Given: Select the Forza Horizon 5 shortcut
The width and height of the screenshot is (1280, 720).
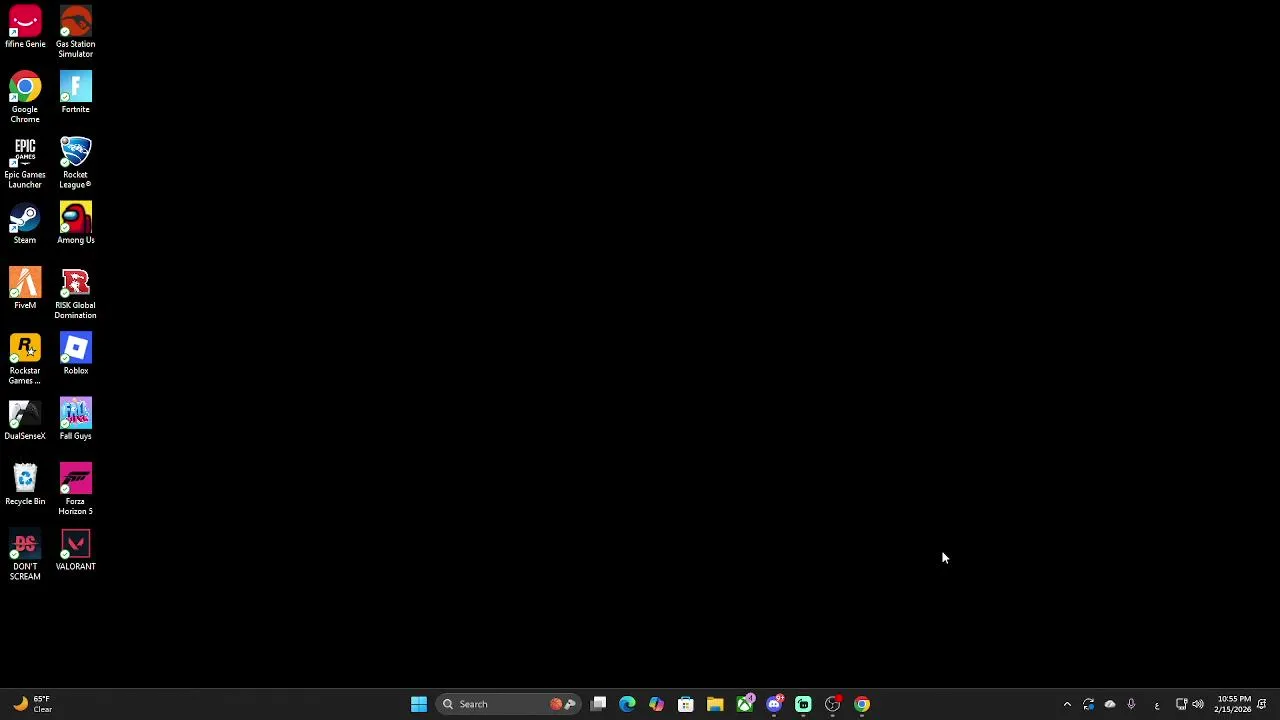Looking at the screenshot, I should [x=75, y=489].
